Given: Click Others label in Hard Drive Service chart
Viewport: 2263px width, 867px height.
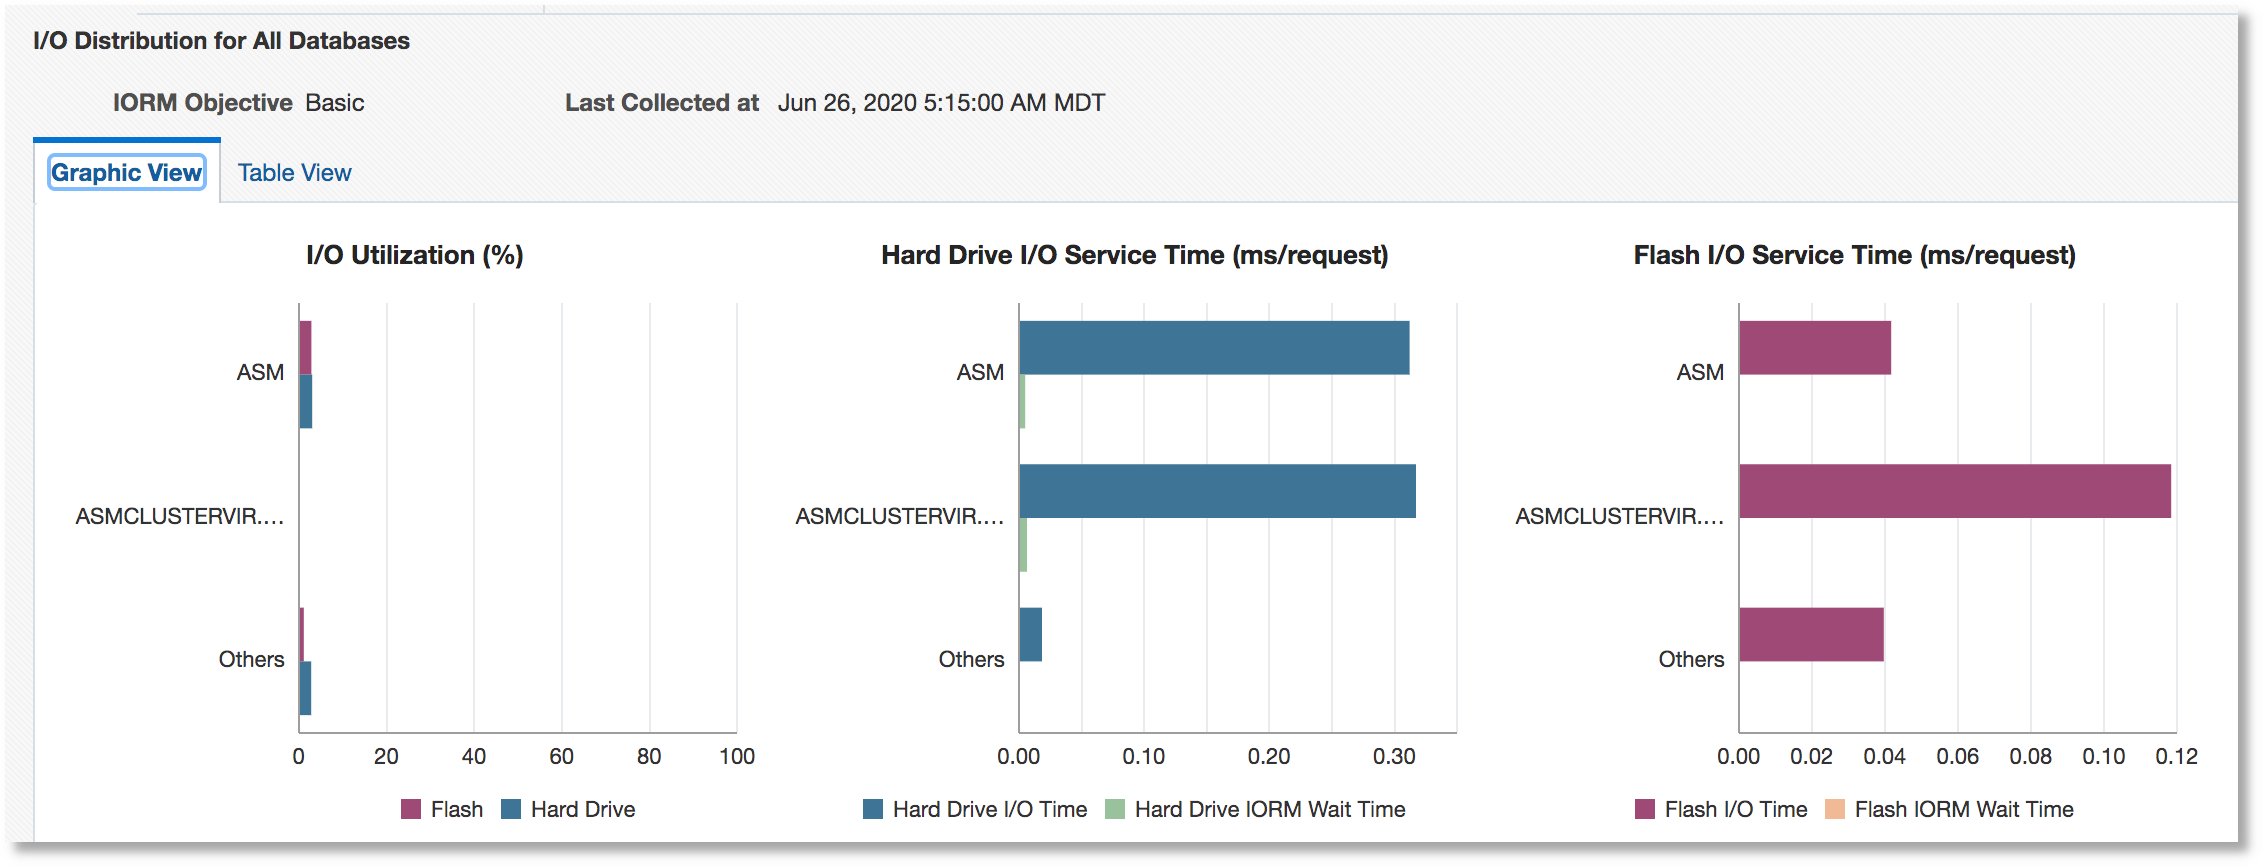Looking at the screenshot, I should pyautogui.click(x=972, y=659).
